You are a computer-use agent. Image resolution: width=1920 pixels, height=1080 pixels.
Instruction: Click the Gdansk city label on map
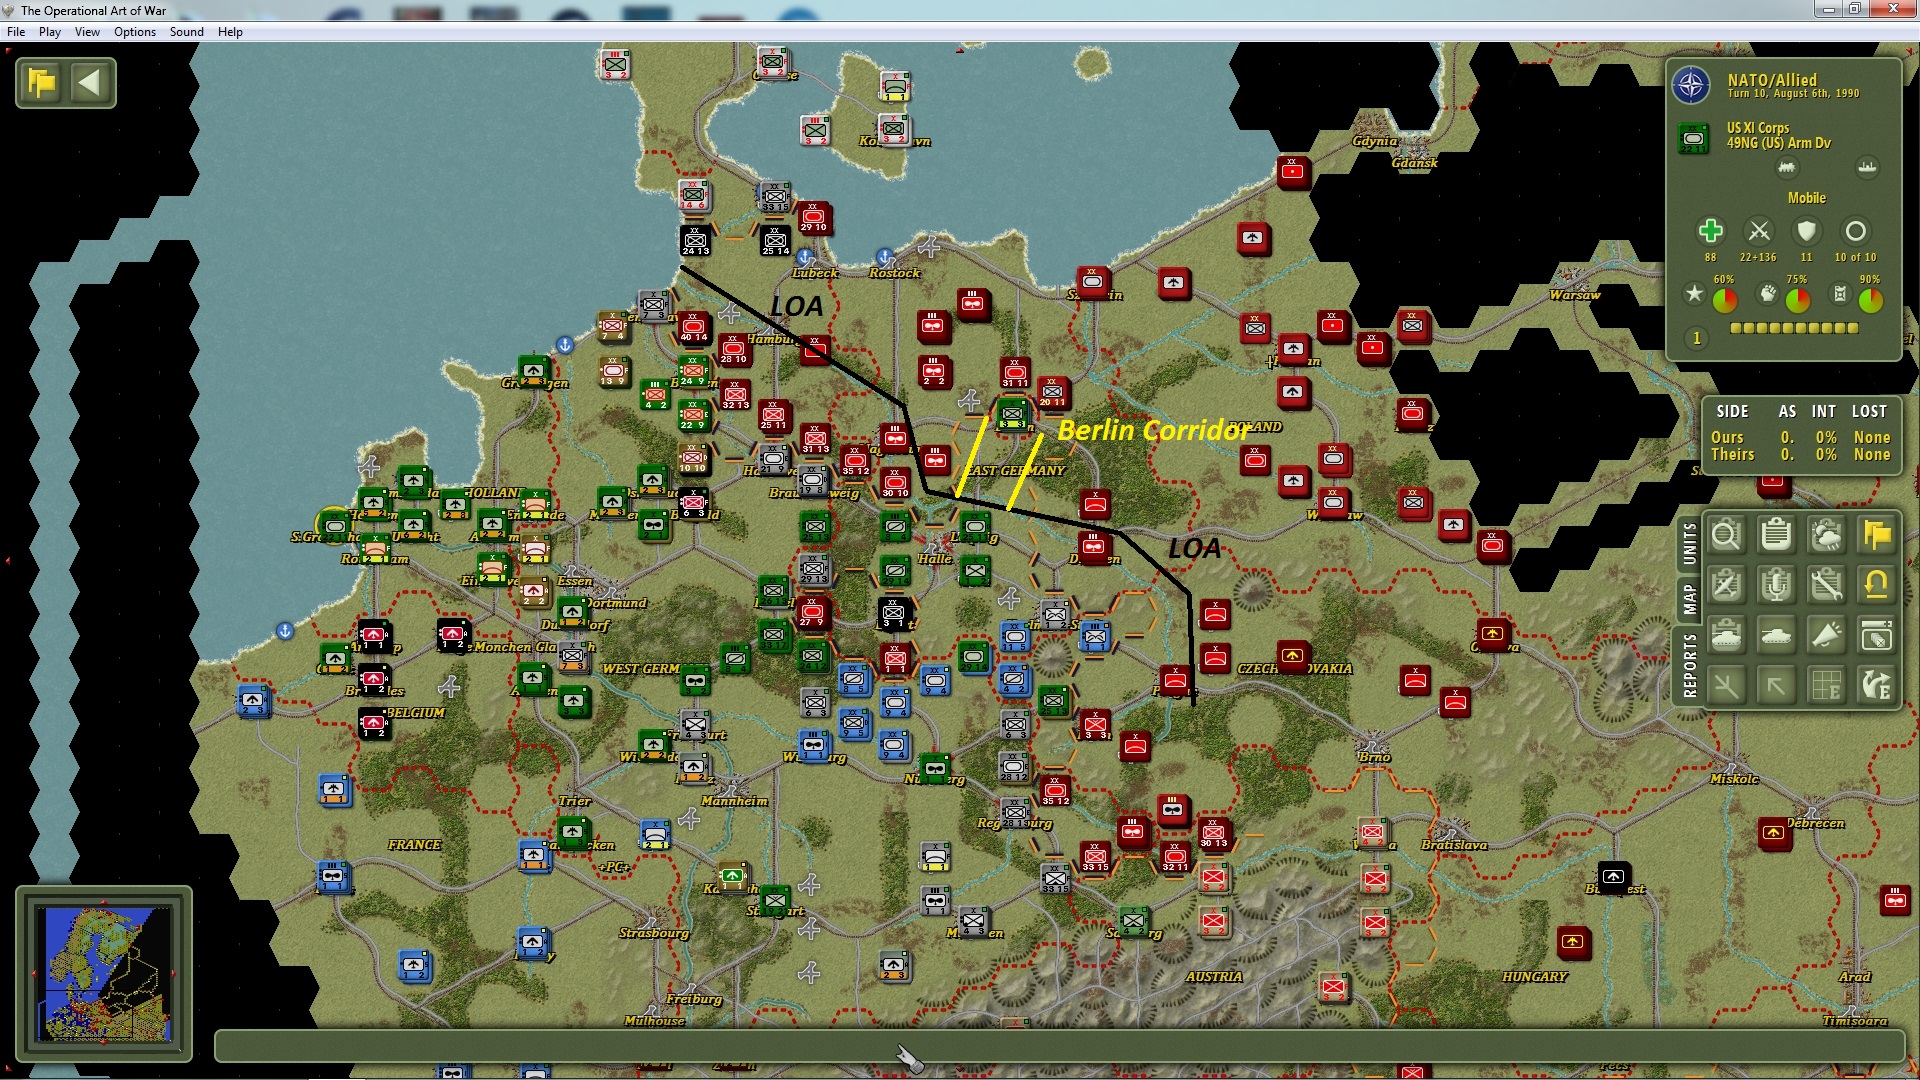point(1414,163)
